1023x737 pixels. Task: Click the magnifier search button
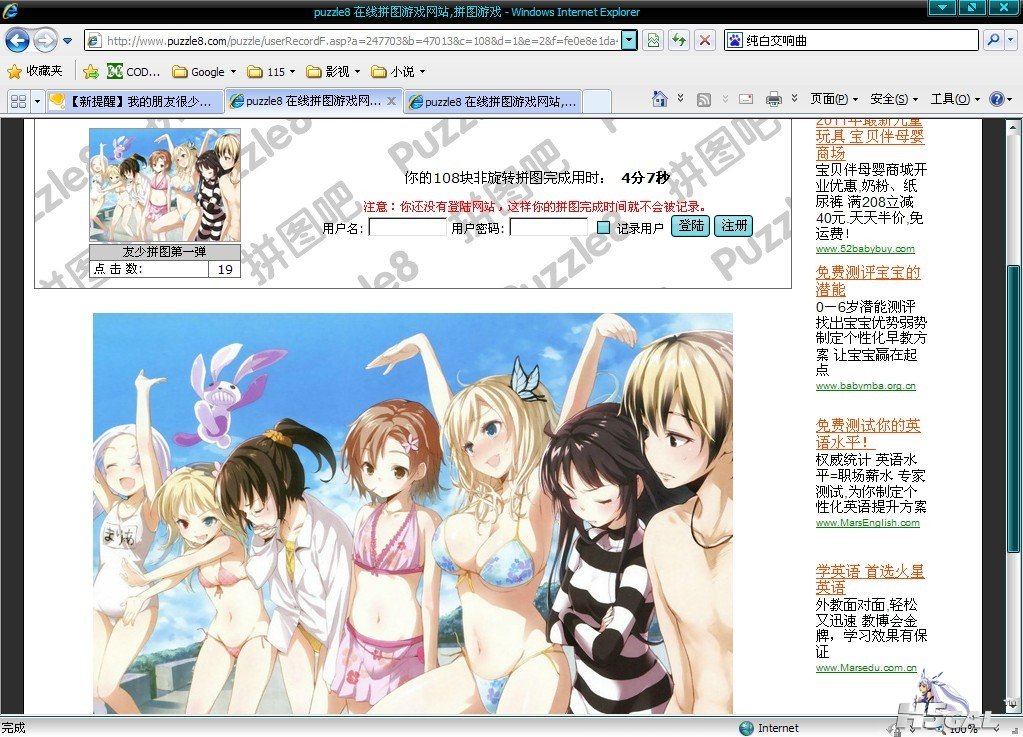click(x=993, y=40)
